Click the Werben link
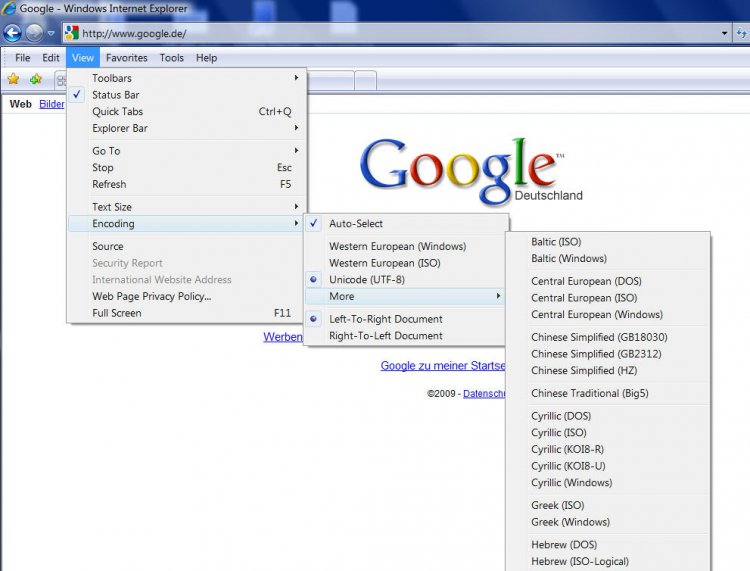Screen dimensions: 750x571 [283, 337]
